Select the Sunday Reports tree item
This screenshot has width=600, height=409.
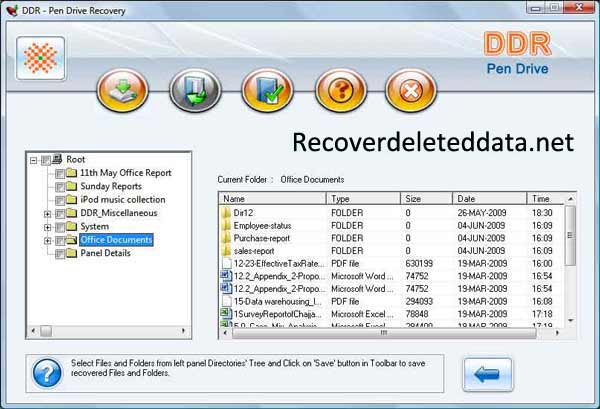click(111, 186)
